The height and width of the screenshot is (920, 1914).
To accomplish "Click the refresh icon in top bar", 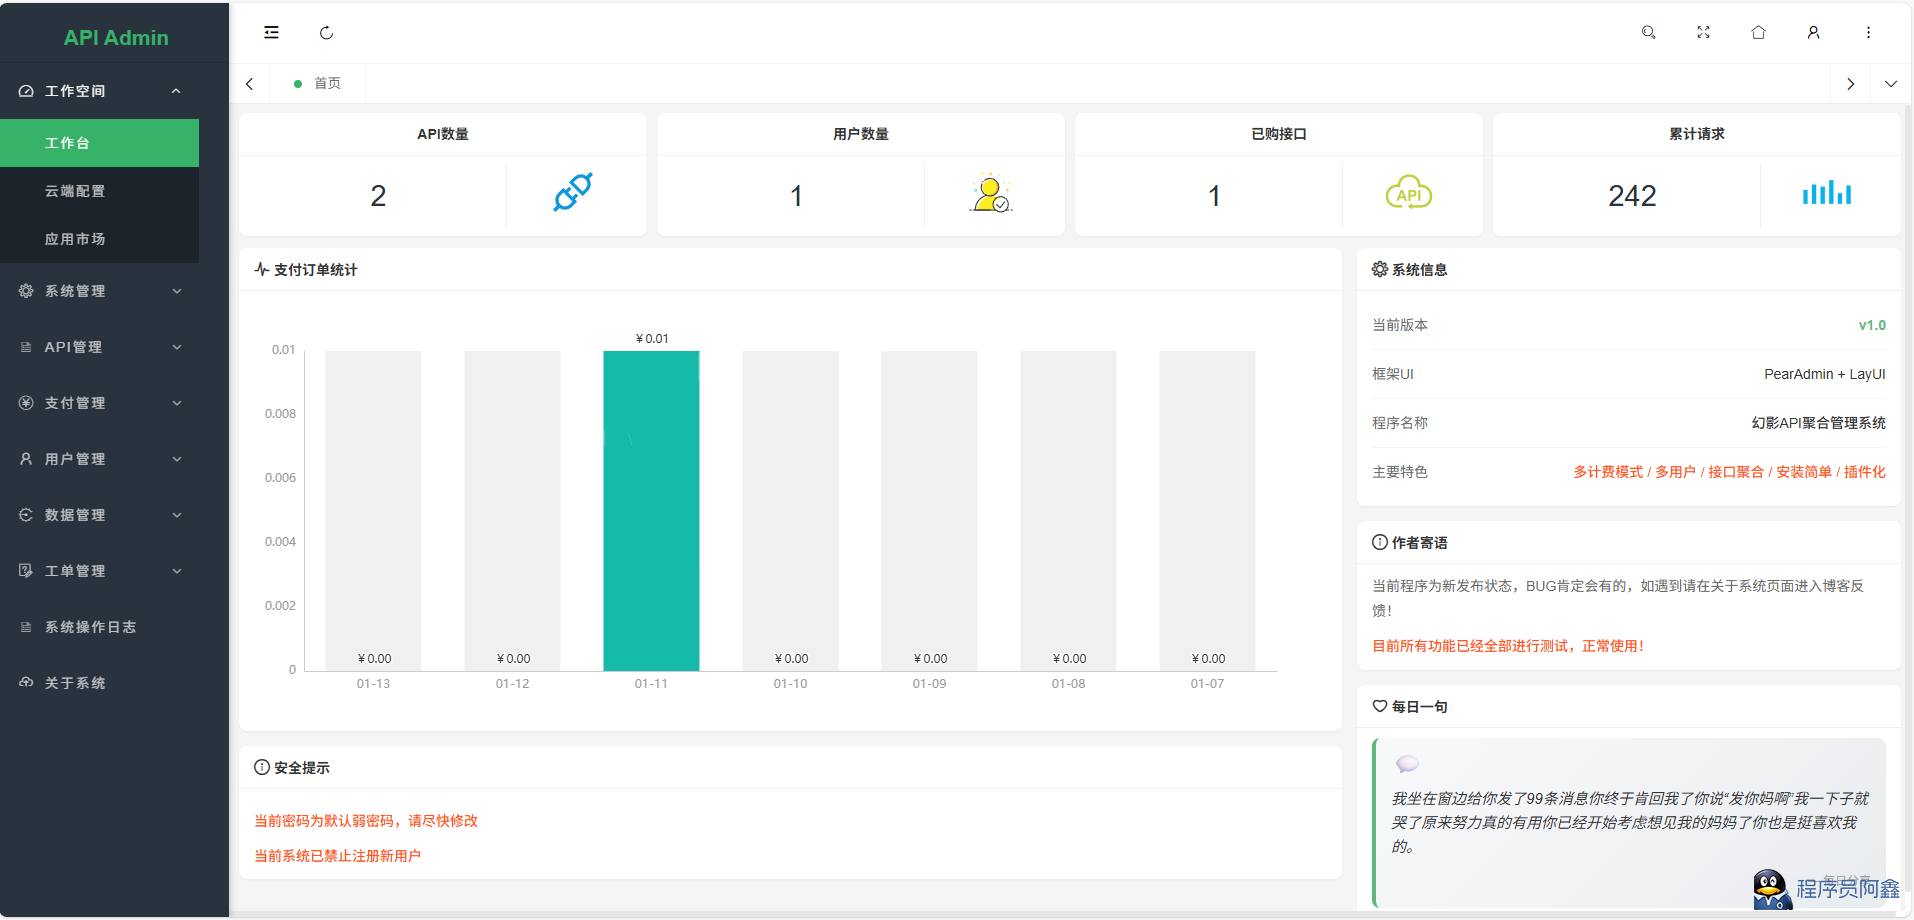I will coord(326,33).
